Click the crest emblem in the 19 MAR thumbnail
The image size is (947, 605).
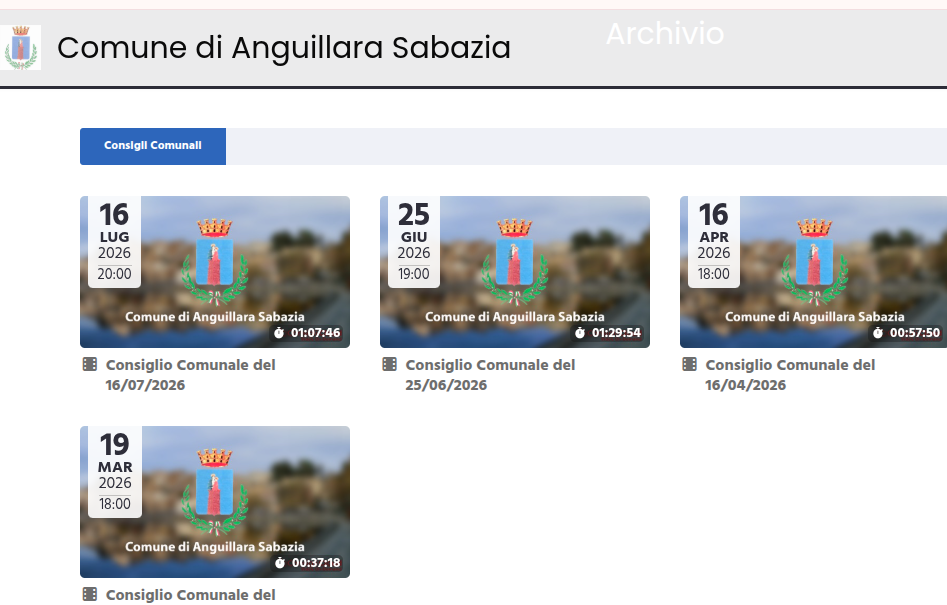pos(214,491)
